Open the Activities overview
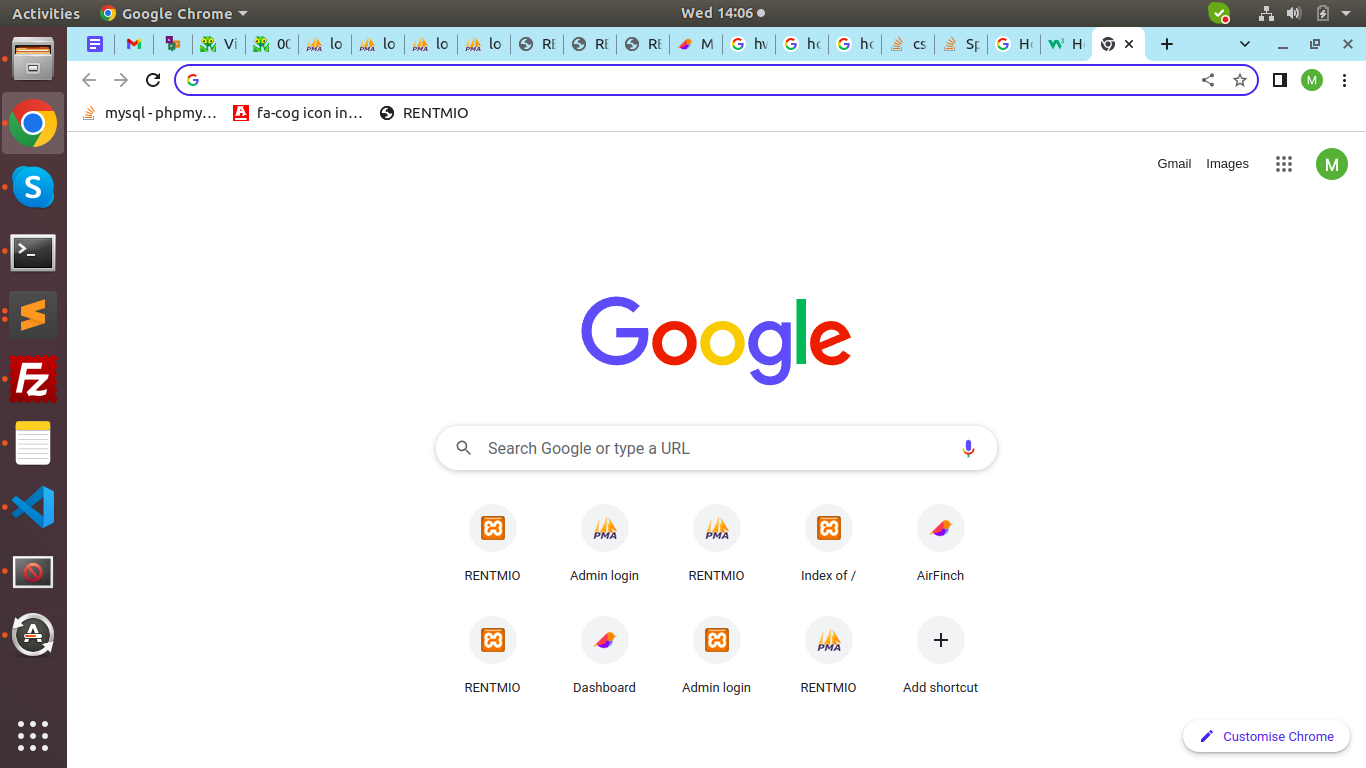 pos(46,13)
